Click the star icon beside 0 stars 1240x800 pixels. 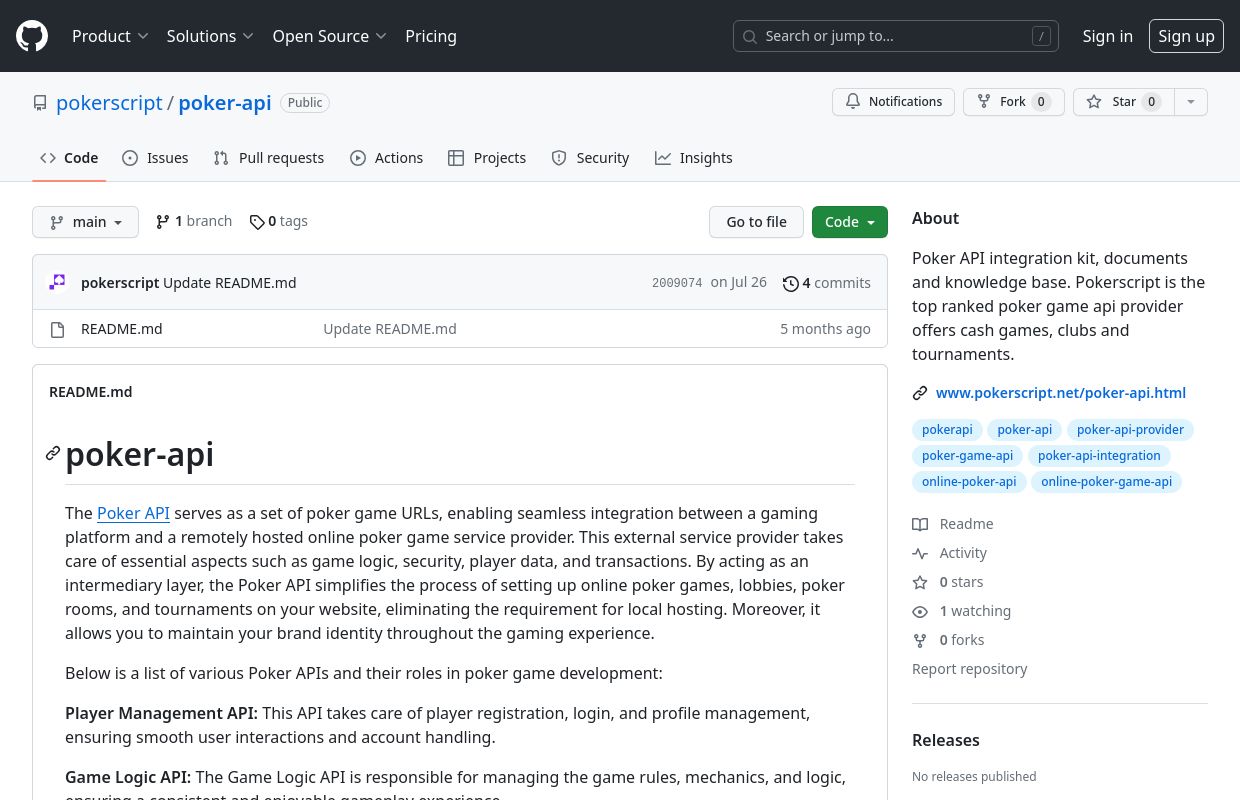920,582
